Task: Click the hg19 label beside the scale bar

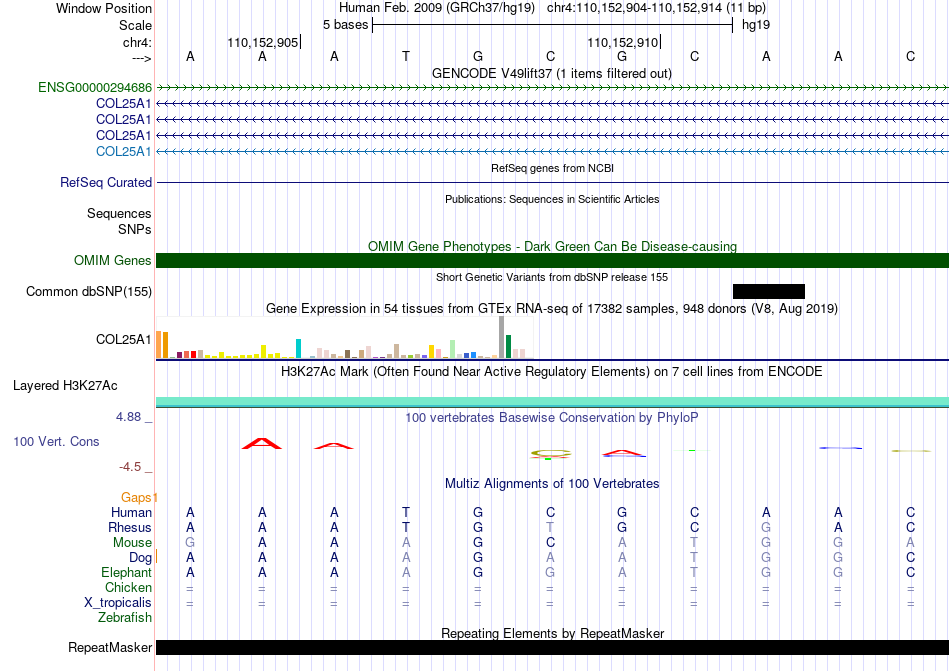Action: pos(756,25)
